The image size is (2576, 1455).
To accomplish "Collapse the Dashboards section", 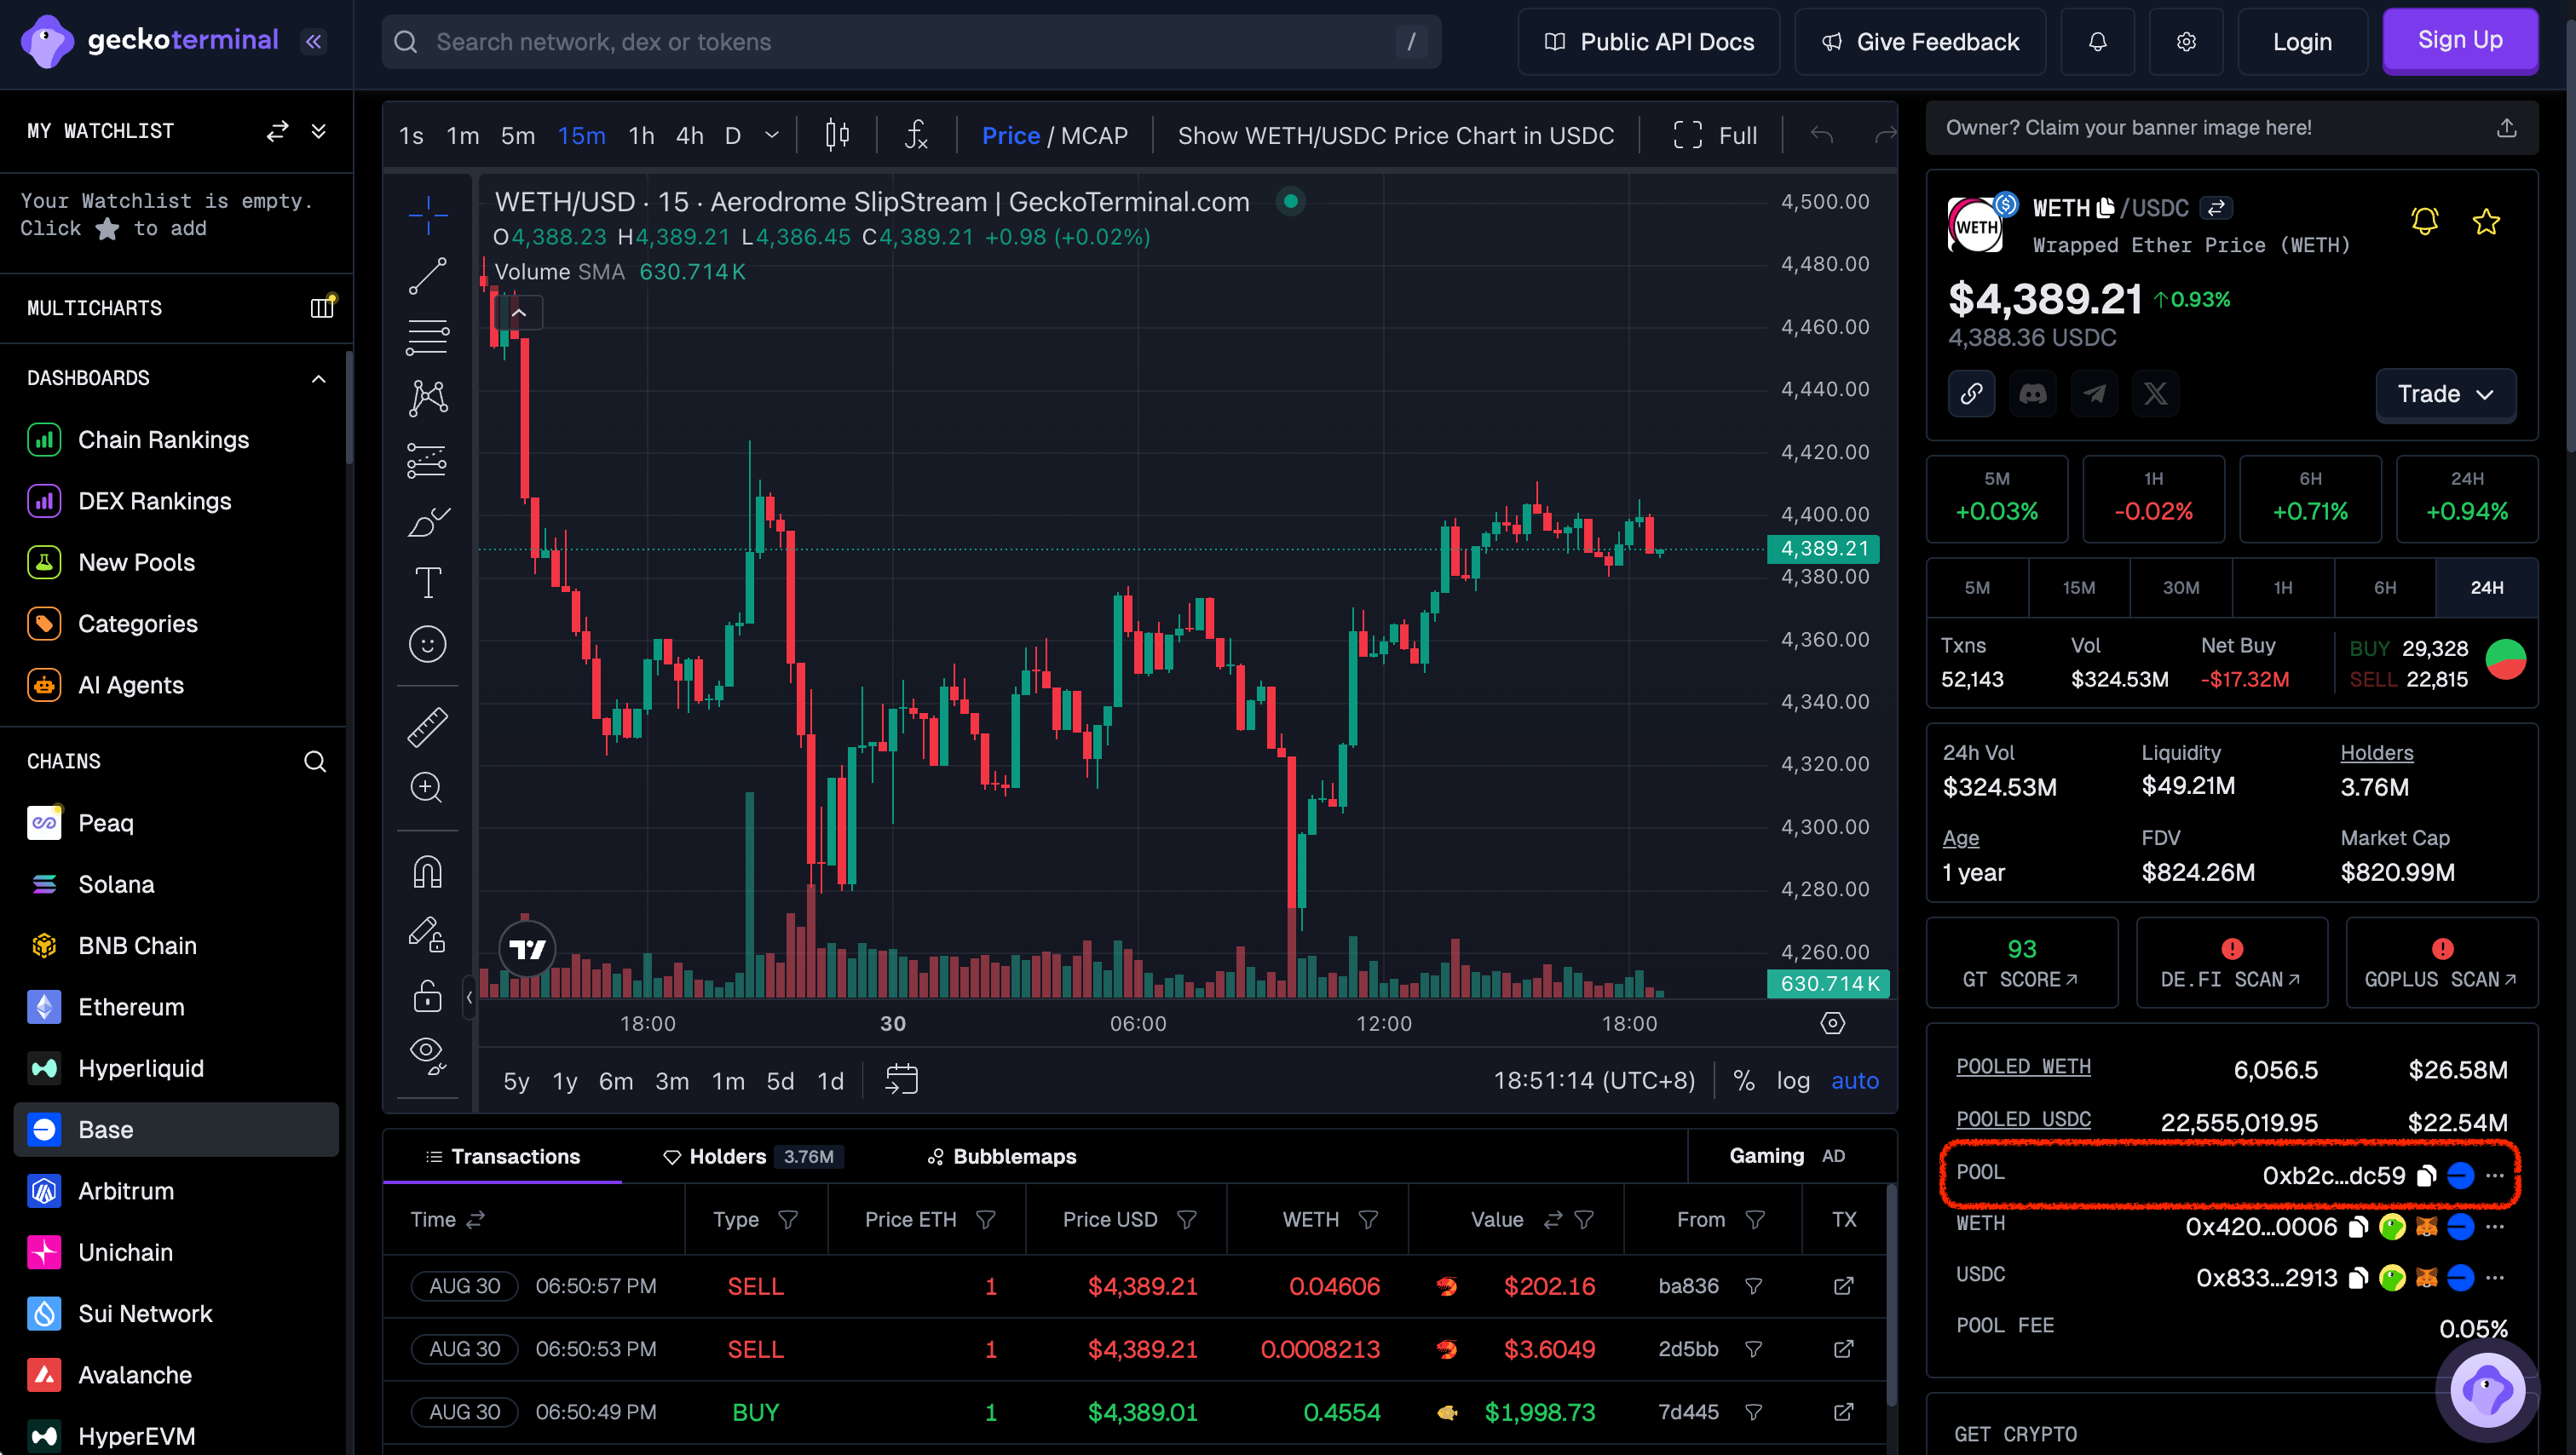I will pos(318,379).
